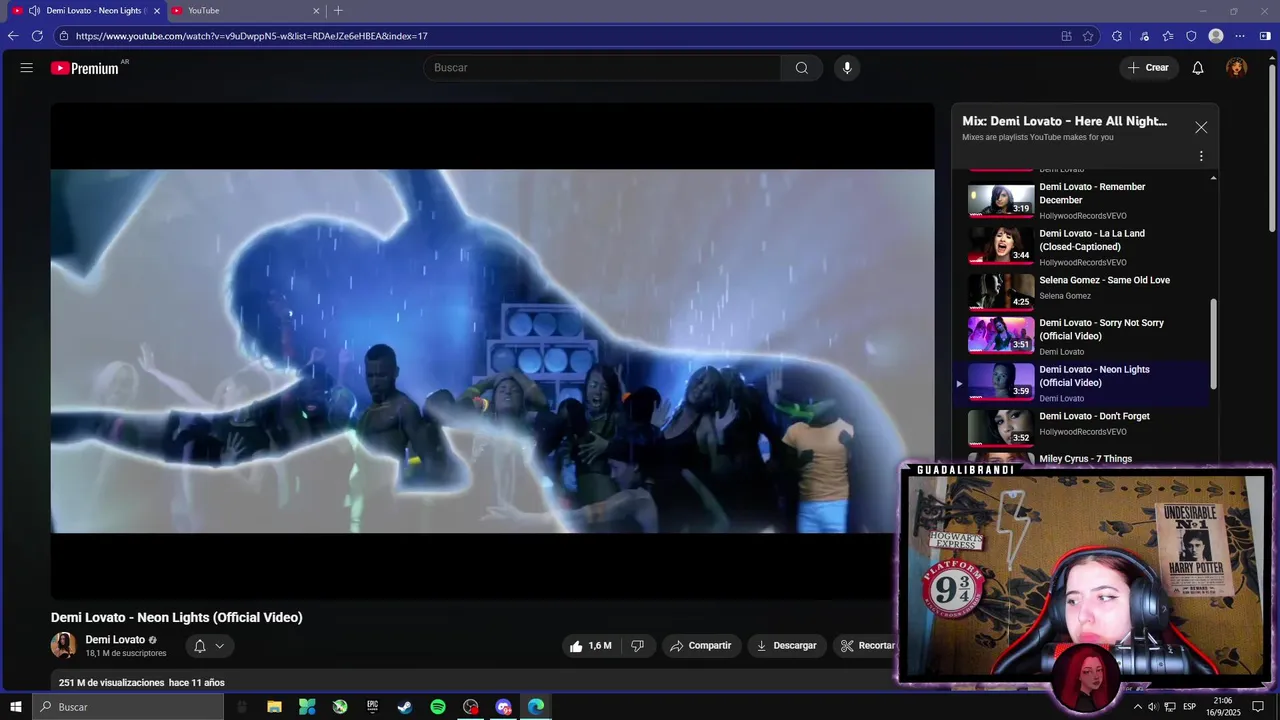This screenshot has height=720, width=1280.
Task: Open Epic Games launcher from taskbar
Action: pyautogui.click(x=373, y=707)
